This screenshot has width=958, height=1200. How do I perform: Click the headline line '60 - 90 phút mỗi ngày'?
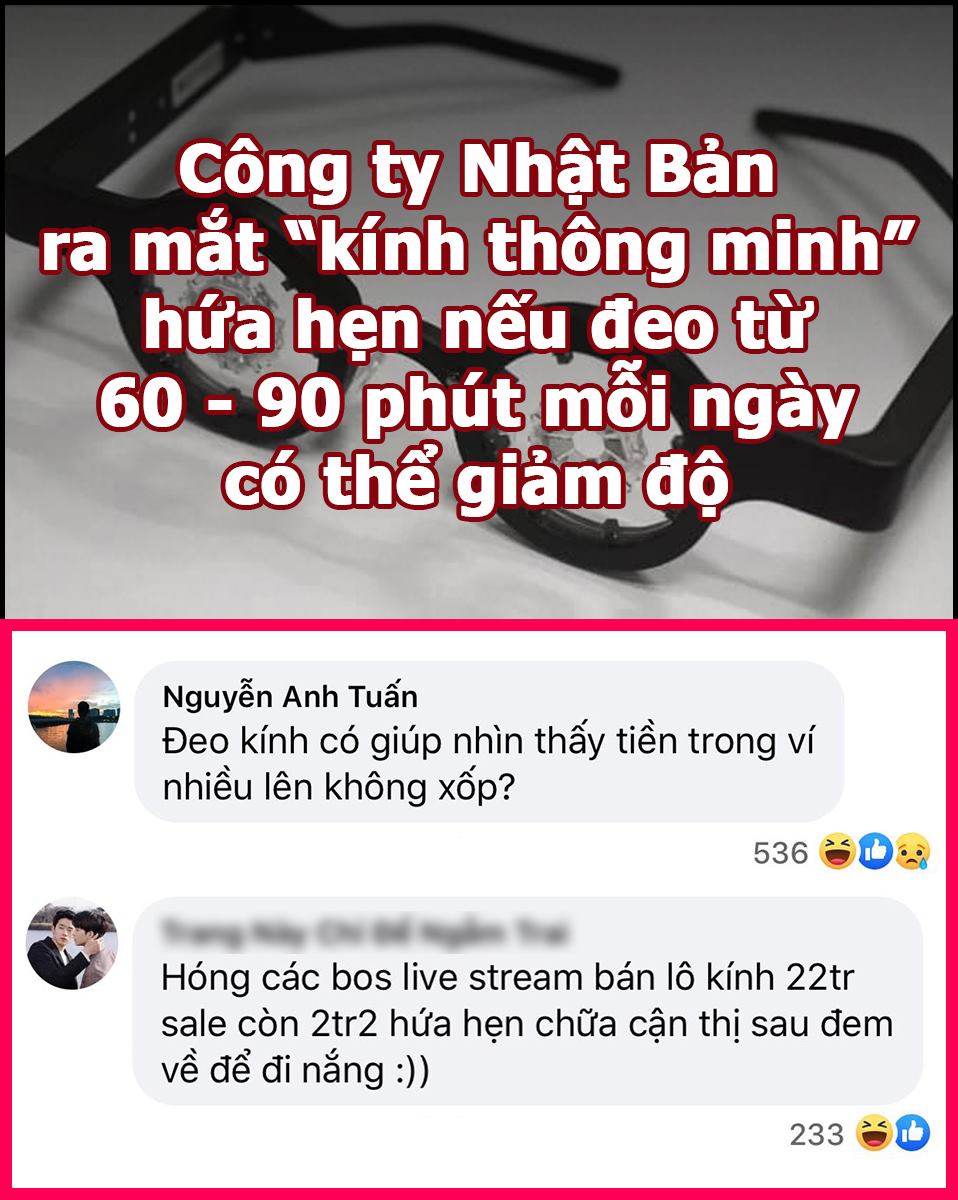coord(478,404)
